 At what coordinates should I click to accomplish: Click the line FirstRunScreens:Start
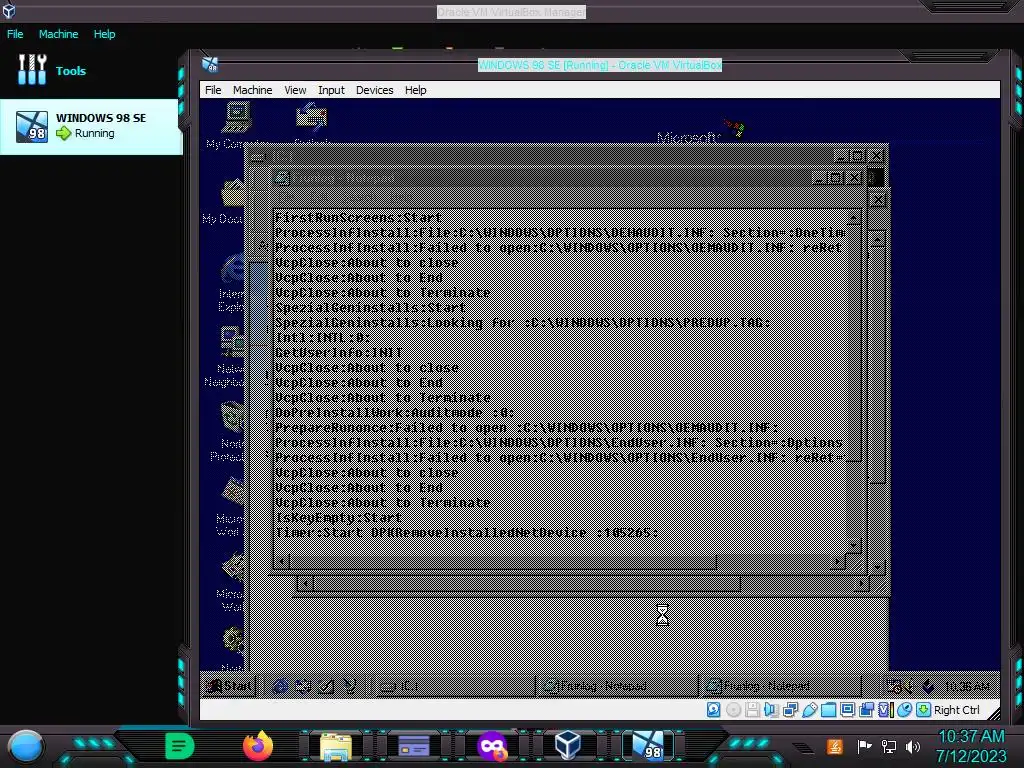[359, 217]
